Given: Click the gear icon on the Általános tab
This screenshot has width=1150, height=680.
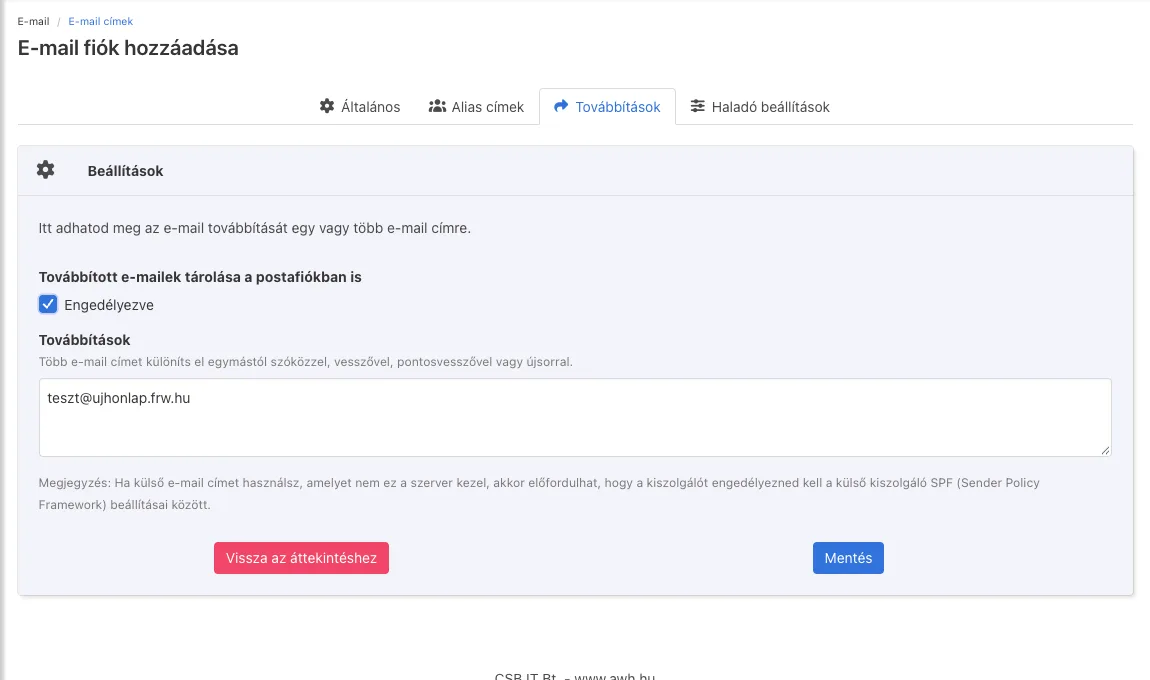Looking at the screenshot, I should pos(327,106).
